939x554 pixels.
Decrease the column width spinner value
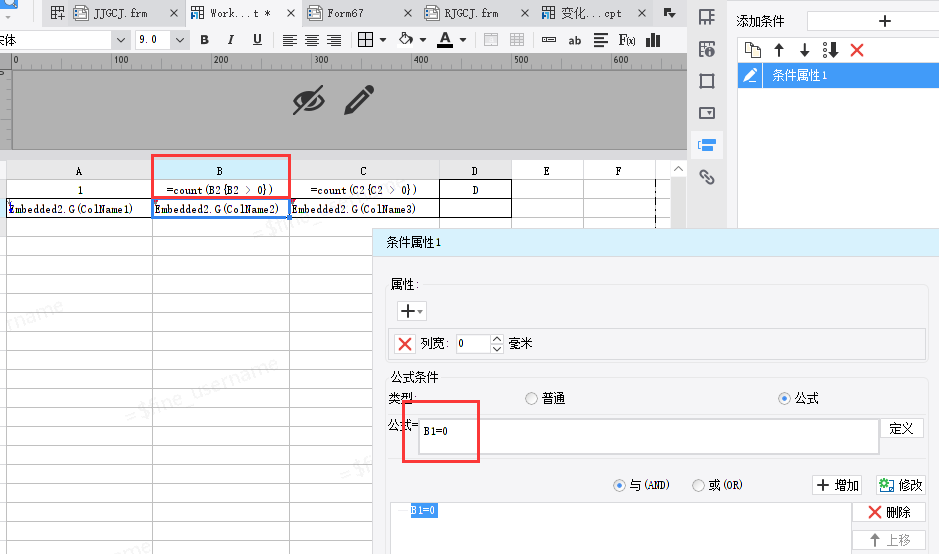[x=497, y=348]
